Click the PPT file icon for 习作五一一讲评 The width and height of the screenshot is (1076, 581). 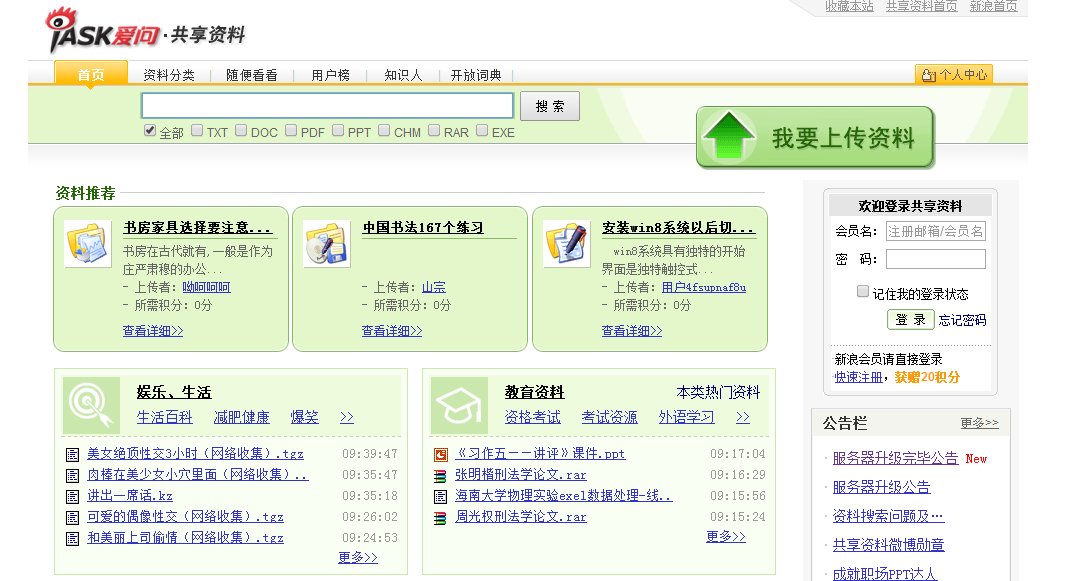[x=440, y=454]
